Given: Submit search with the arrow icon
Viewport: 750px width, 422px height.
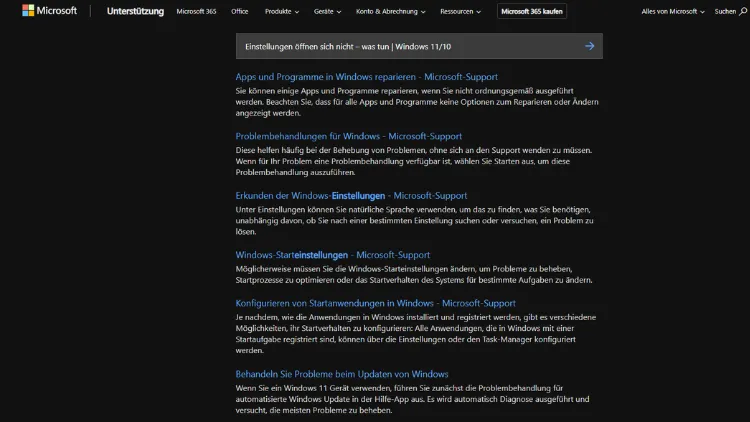Looking at the screenshot, I should pos(589,46).
